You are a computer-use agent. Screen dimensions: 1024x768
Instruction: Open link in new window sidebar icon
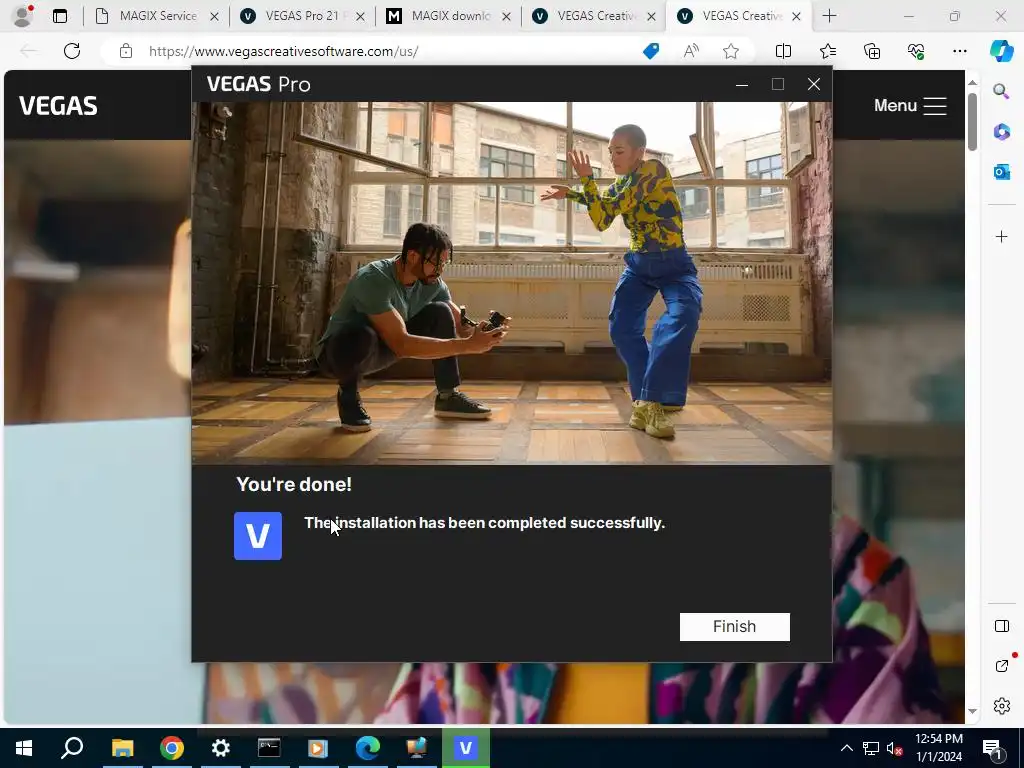(1001, 666)
